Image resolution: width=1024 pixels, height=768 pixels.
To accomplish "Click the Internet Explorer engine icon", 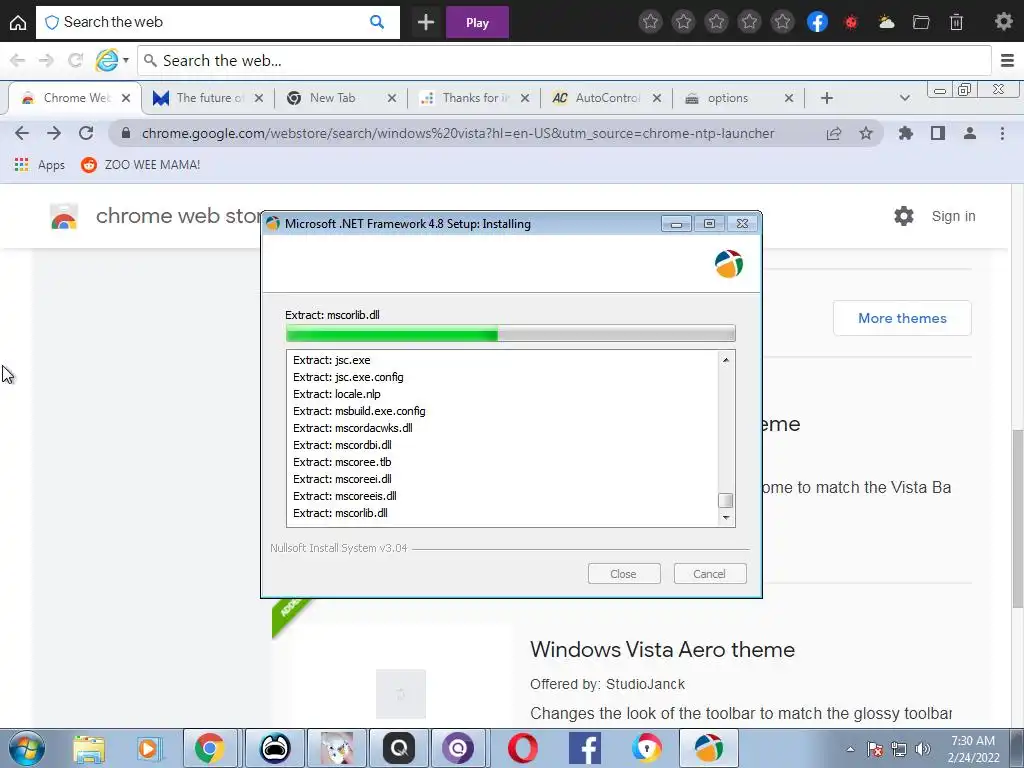I will click(x=107, y=61).
